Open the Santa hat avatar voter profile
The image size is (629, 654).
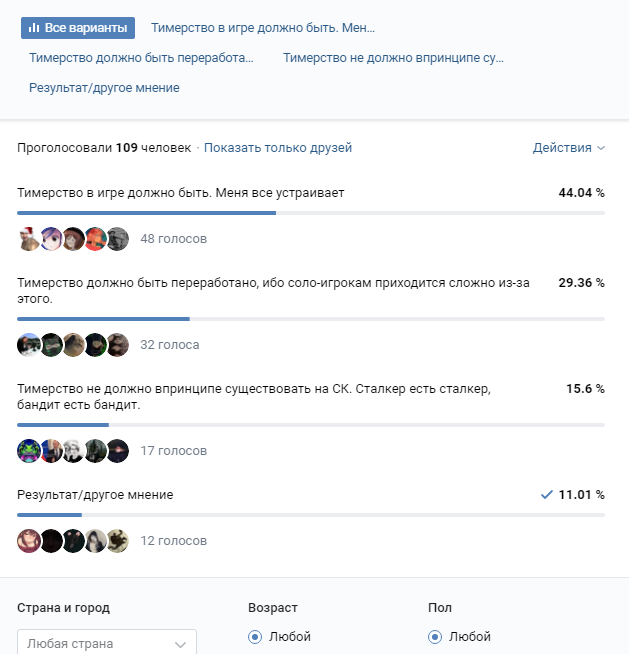tap(29, 239)
